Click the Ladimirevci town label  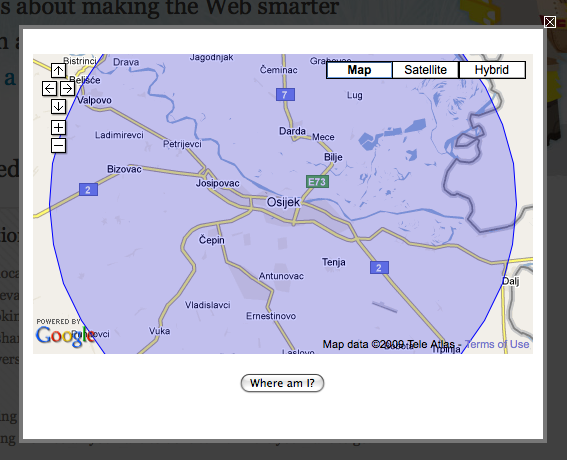(119, 135)
